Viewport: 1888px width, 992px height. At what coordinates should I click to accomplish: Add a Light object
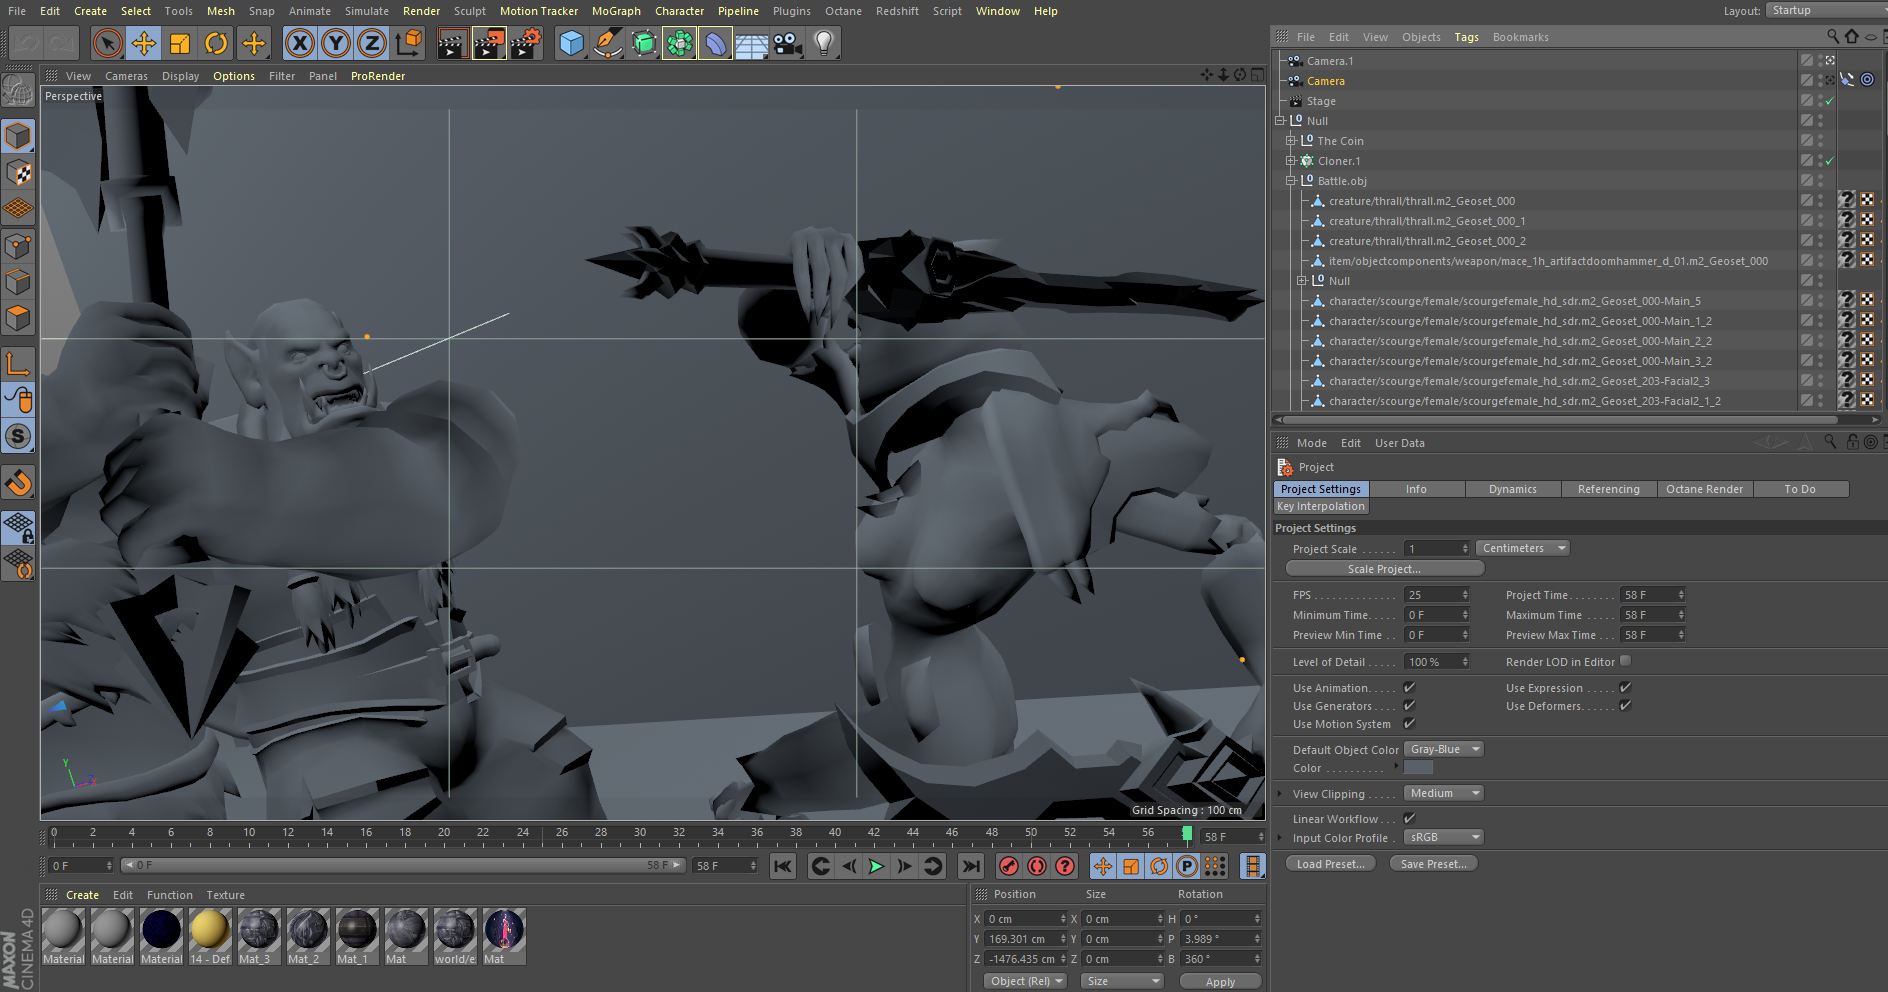tap(824, 43)
